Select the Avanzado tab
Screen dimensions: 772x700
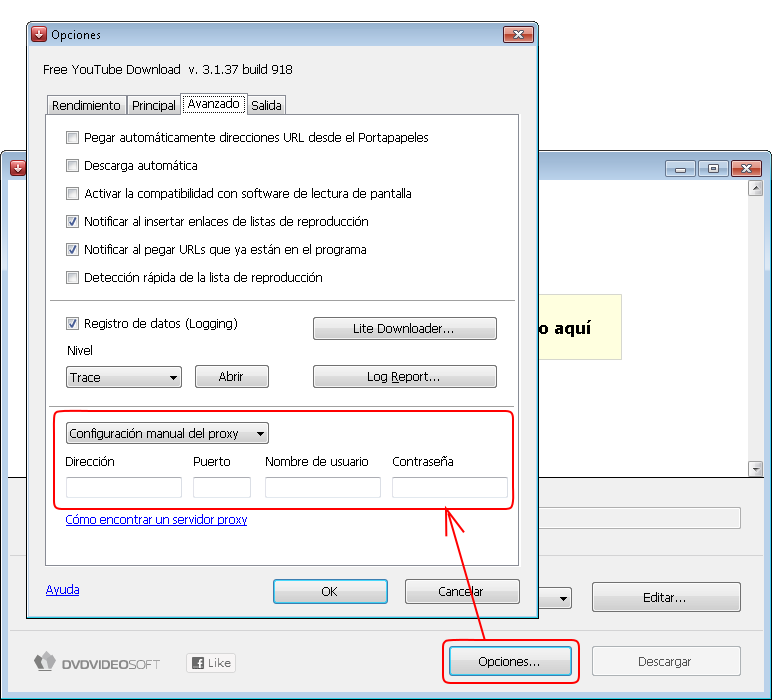[214, 104]
